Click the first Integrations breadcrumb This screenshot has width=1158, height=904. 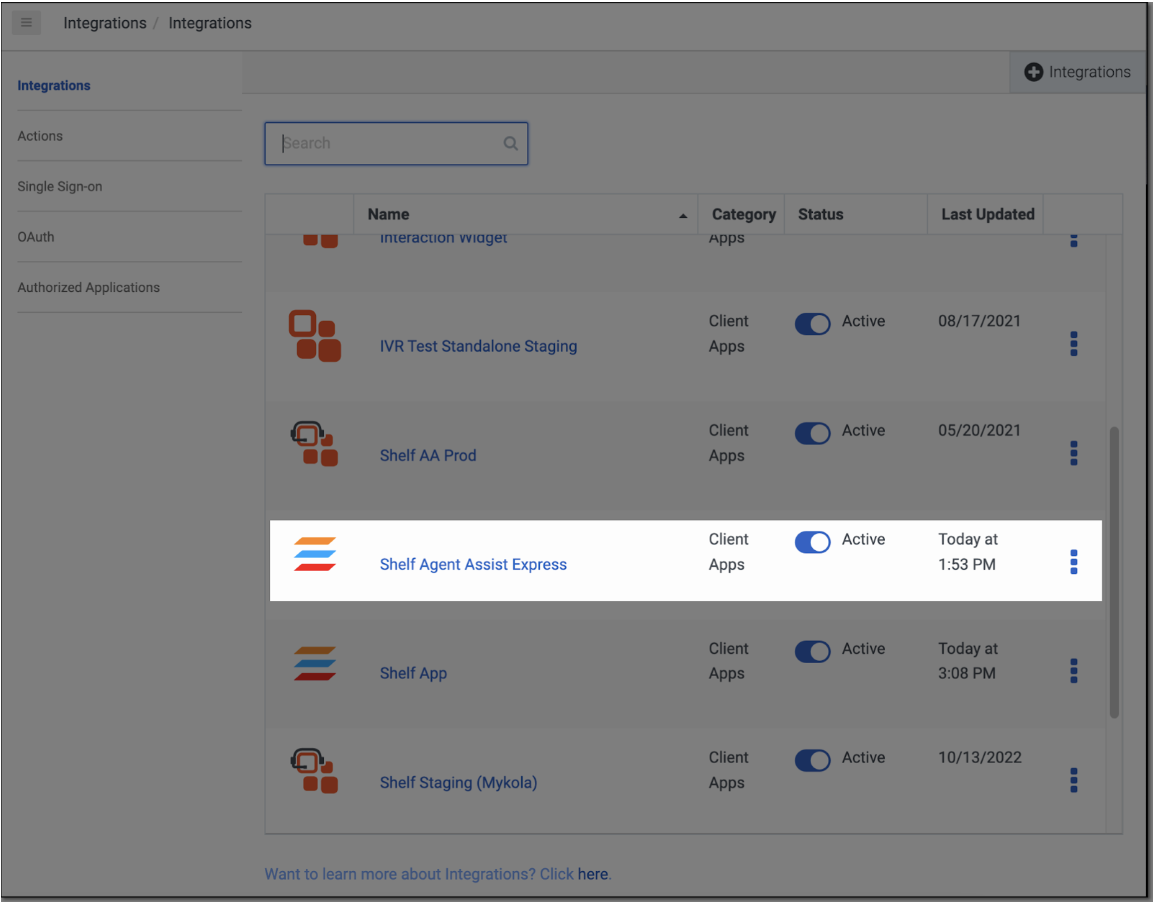tap(105, 23)
